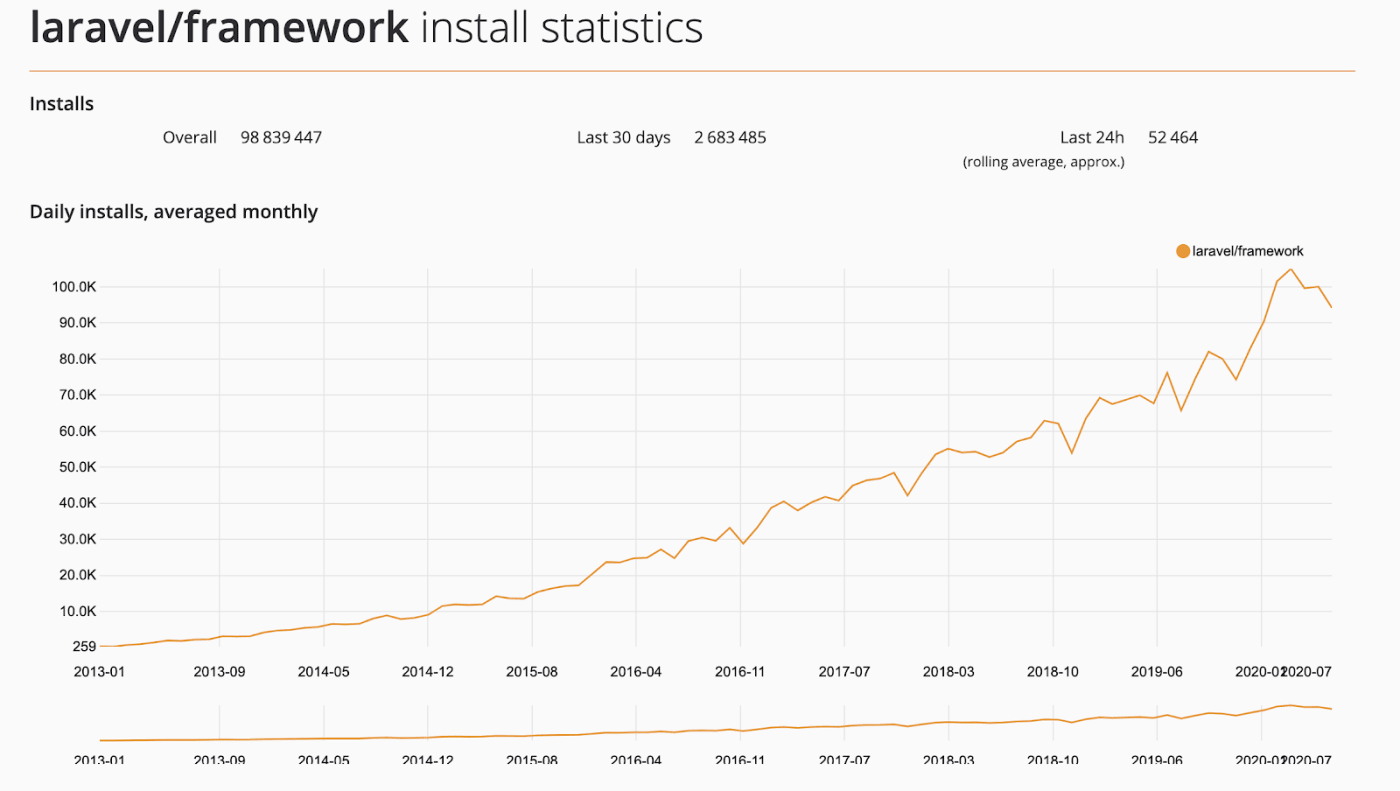Click the 'Last 30 days' label

click(x=624, y=137)
